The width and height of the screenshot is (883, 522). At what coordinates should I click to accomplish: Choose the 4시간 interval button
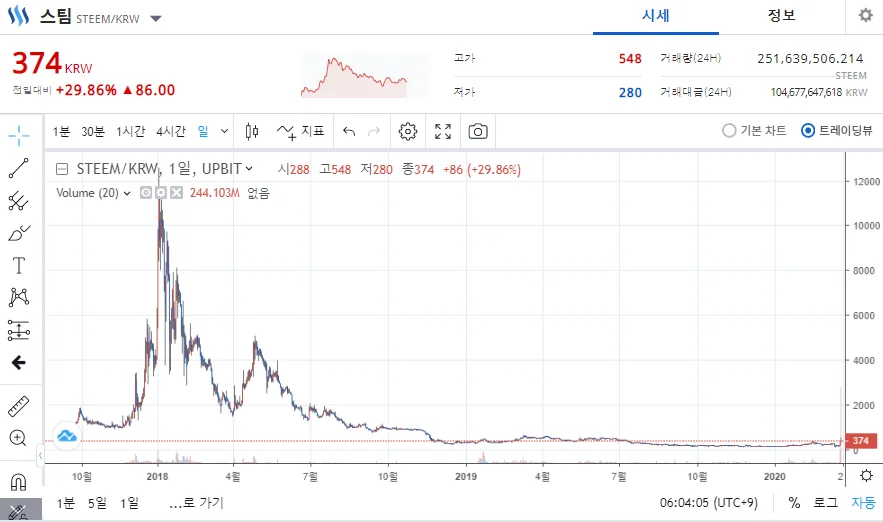[x=171, y=131]
